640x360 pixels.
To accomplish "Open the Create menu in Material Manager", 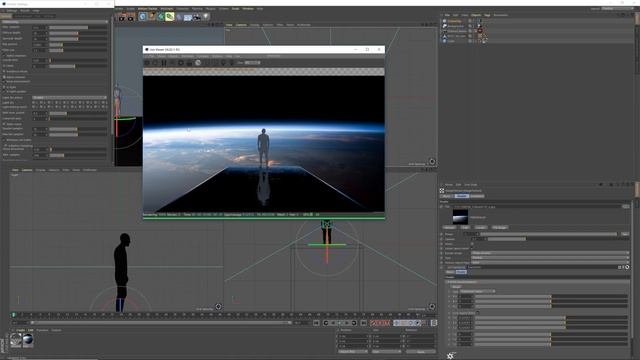I will (20, 330).
